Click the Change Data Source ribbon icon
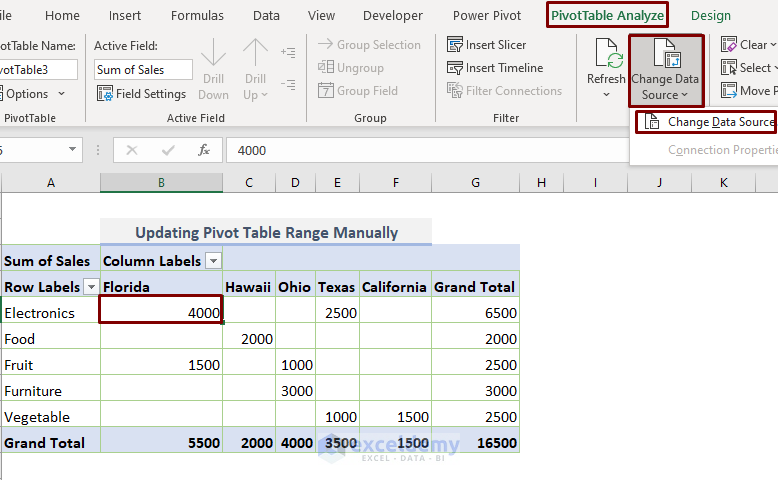This screenshot has height=480, width=778. tap(666, 56)
